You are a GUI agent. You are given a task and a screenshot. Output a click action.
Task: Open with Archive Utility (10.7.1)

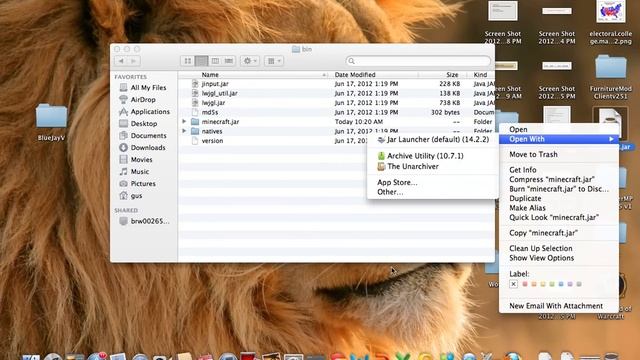(432, 156)
